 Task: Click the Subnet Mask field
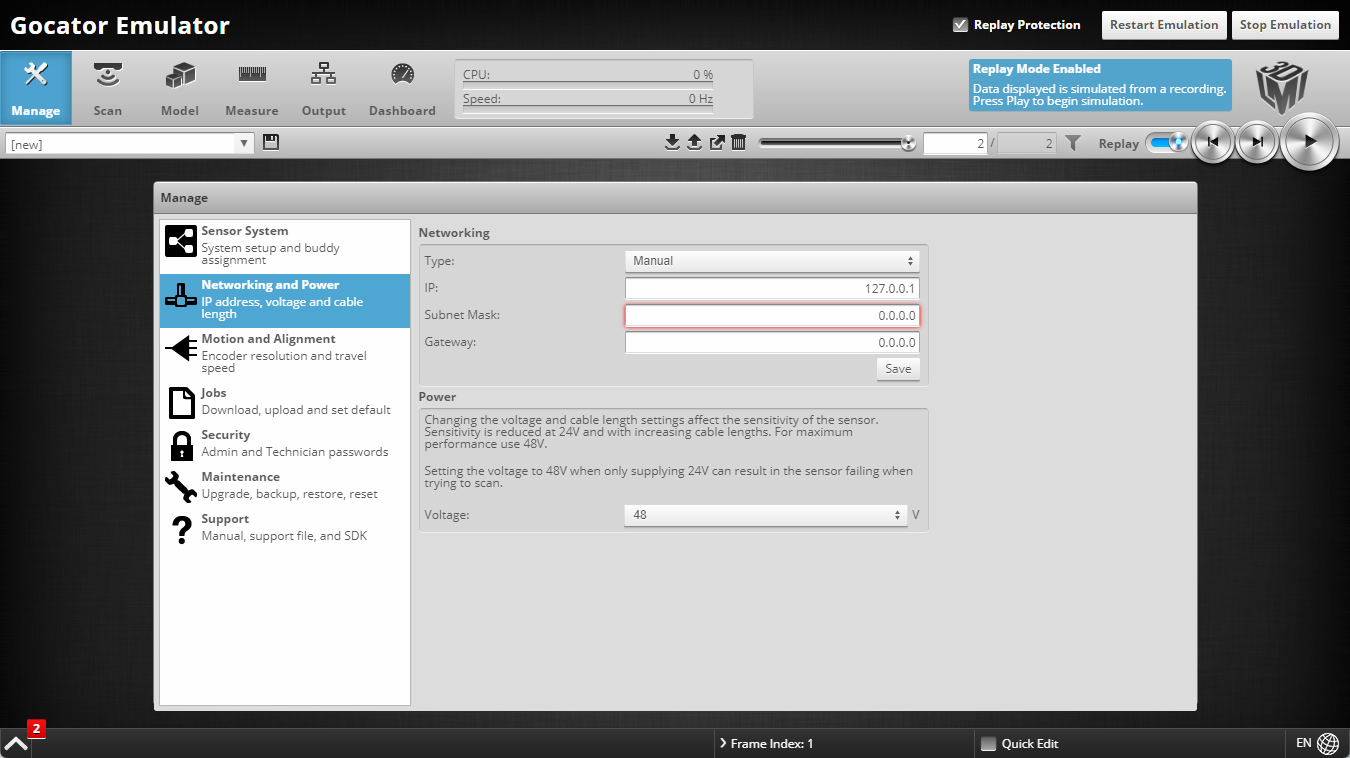(772, 316)
